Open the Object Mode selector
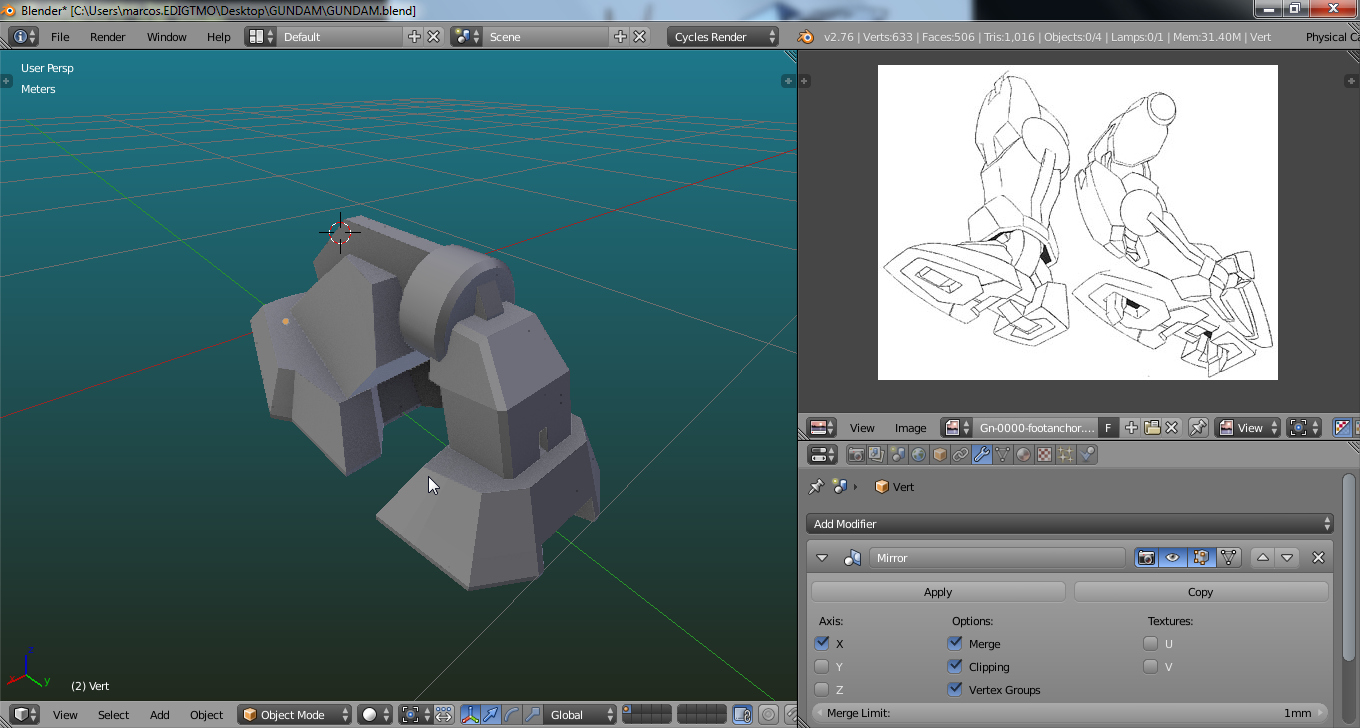The height and width of the screenshot is (728, 1360). coord(294,715)
